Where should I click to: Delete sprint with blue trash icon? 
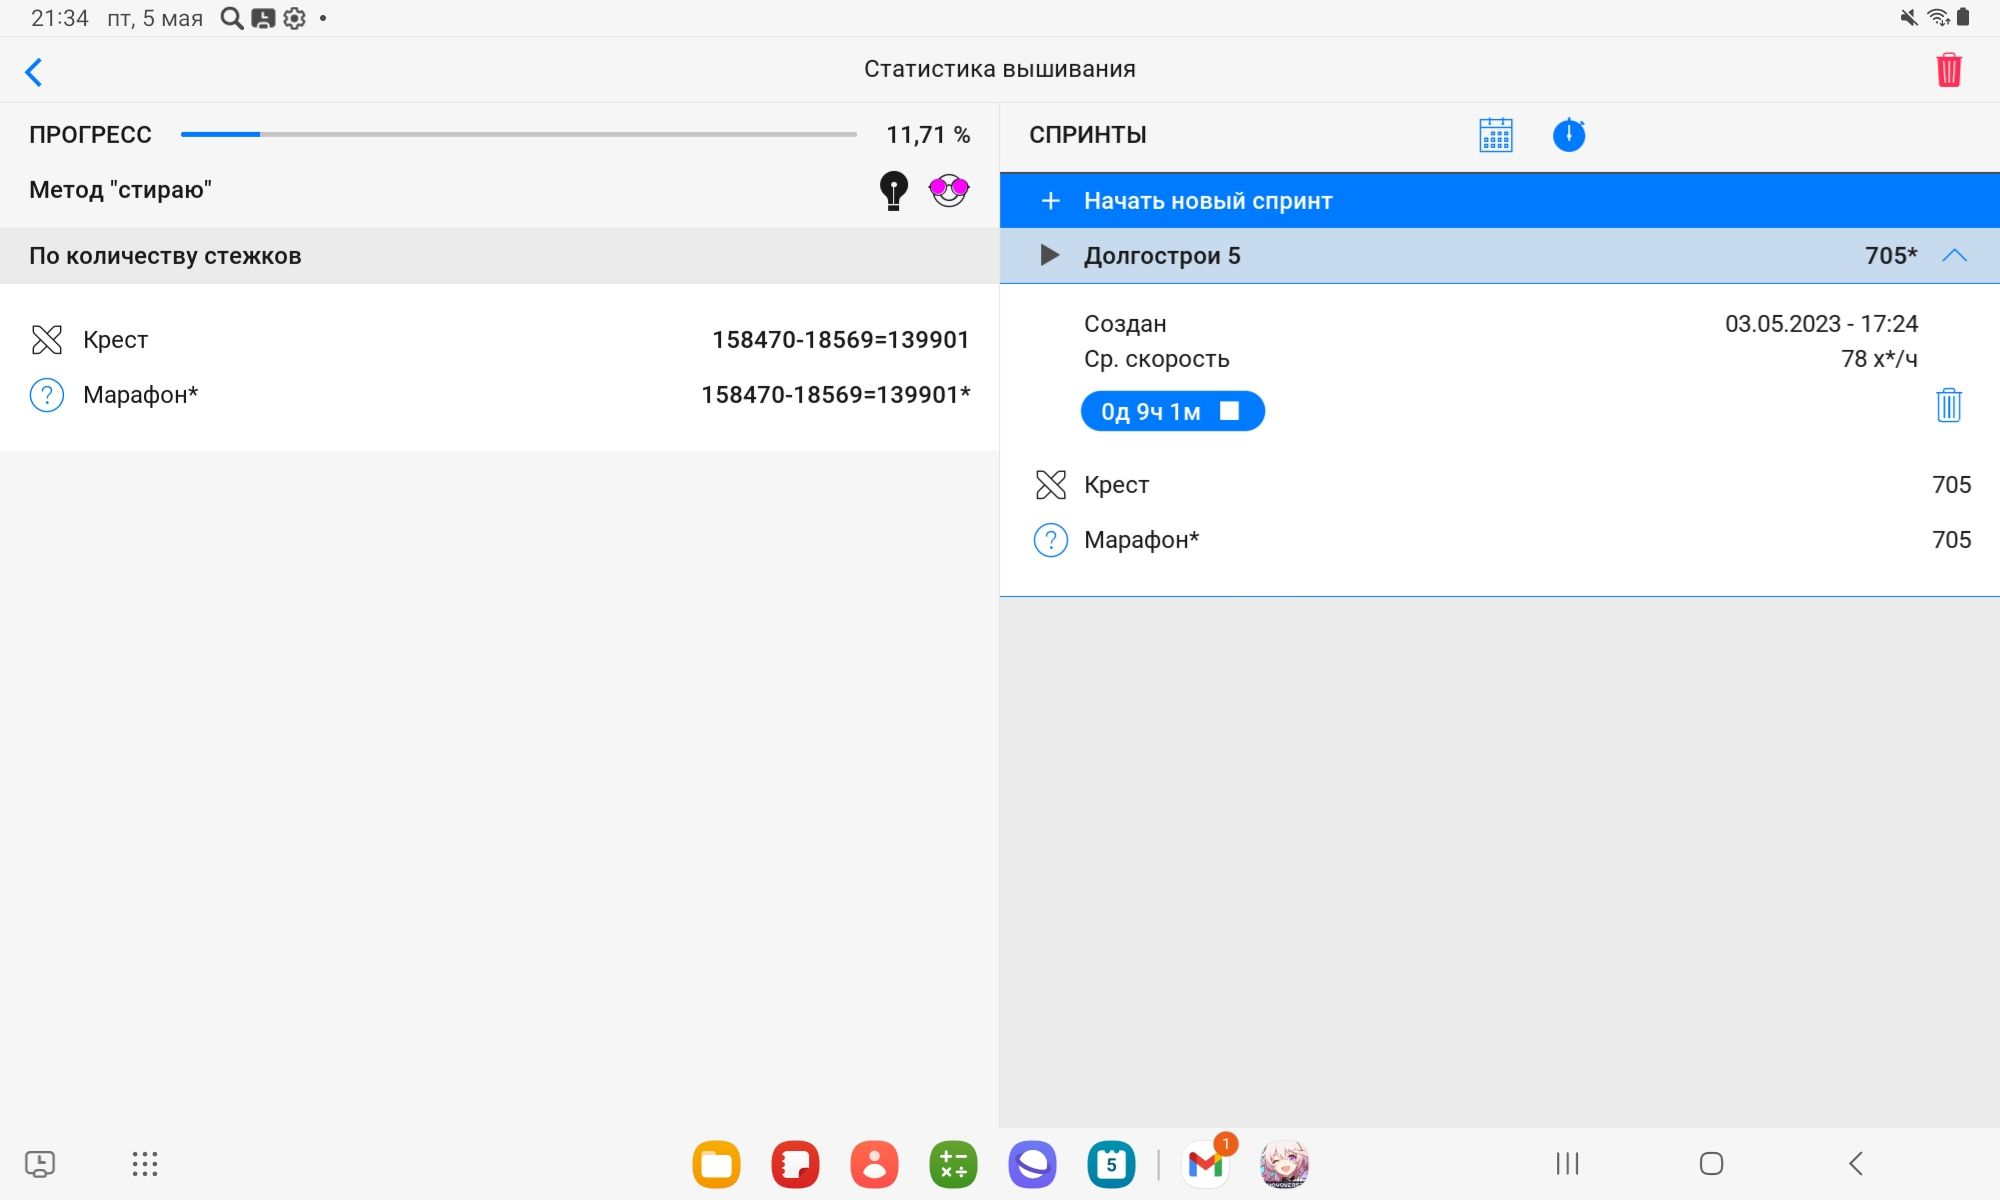click(1948, 406)
